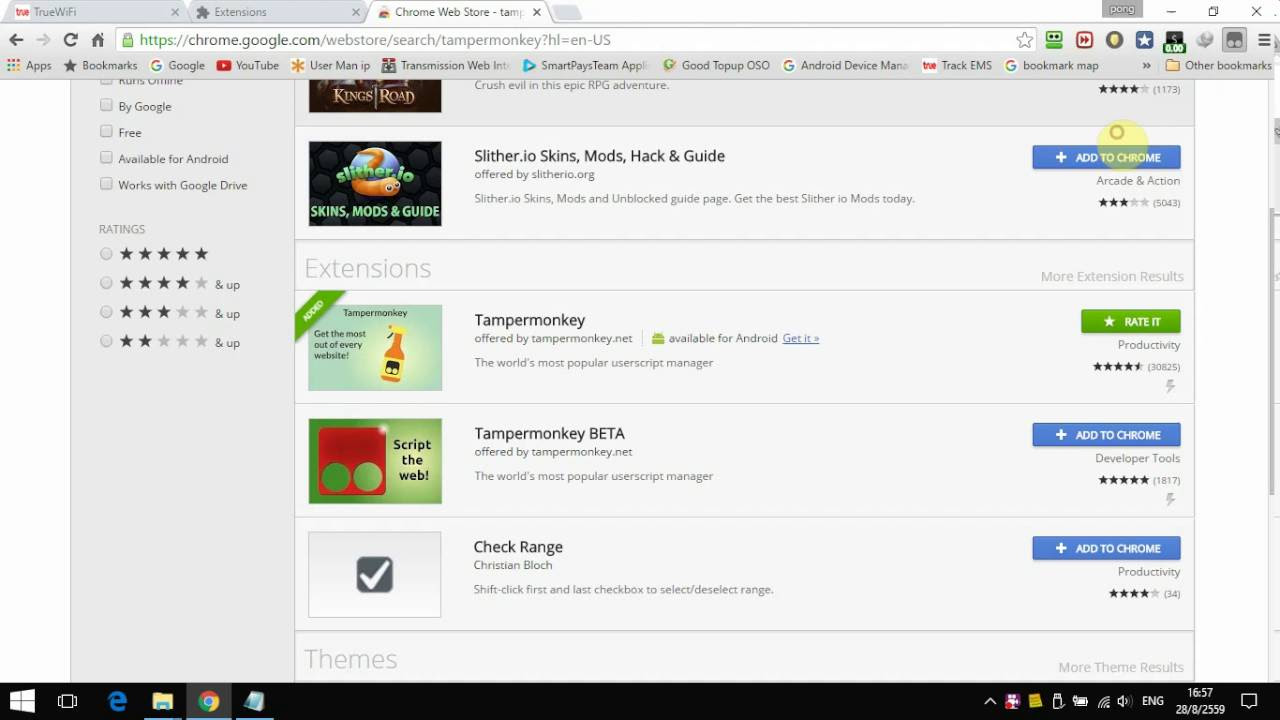Open the Check Range checkbox thumbnail
Screen dimensions: 1280x720
[375, 575]
